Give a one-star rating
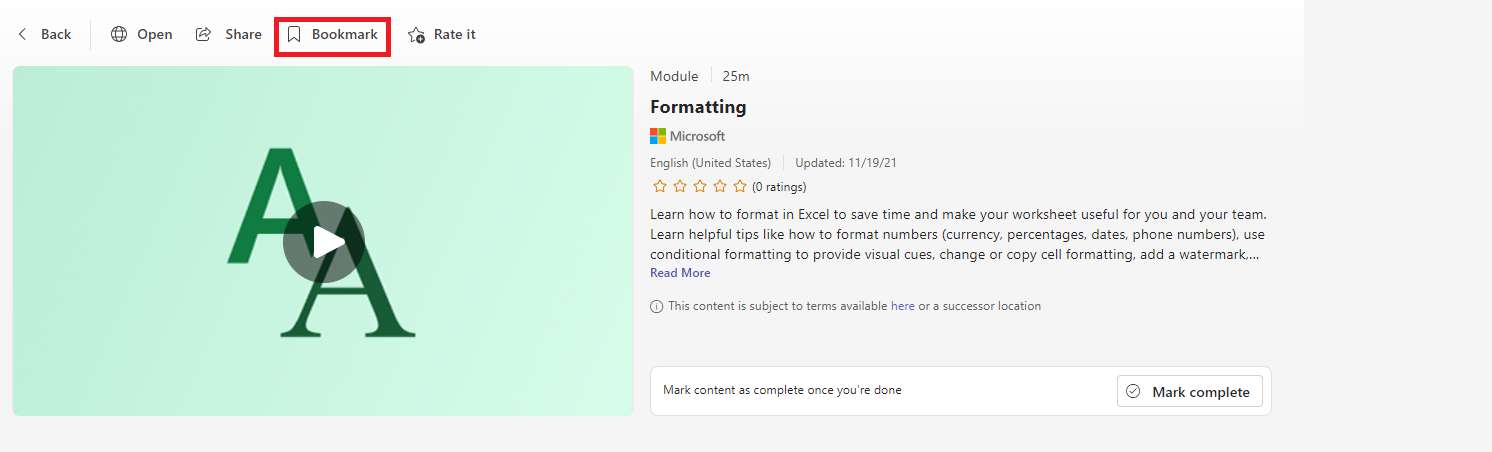Screen dimensions: 1492x452 660,186
